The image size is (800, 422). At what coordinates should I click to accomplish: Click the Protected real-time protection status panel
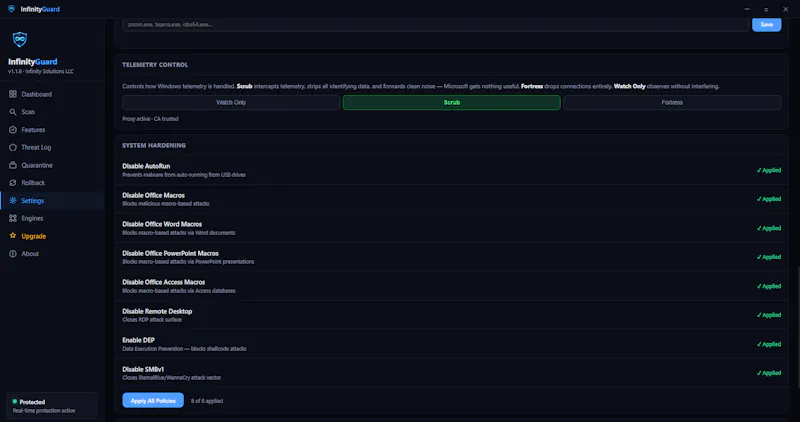[52, 406]
